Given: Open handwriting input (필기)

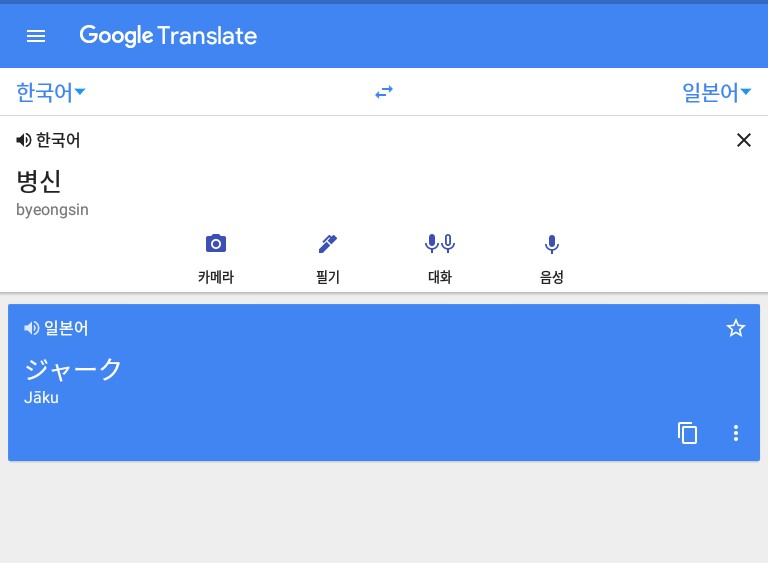Looking at the screenshot, I should pos(328,243).
